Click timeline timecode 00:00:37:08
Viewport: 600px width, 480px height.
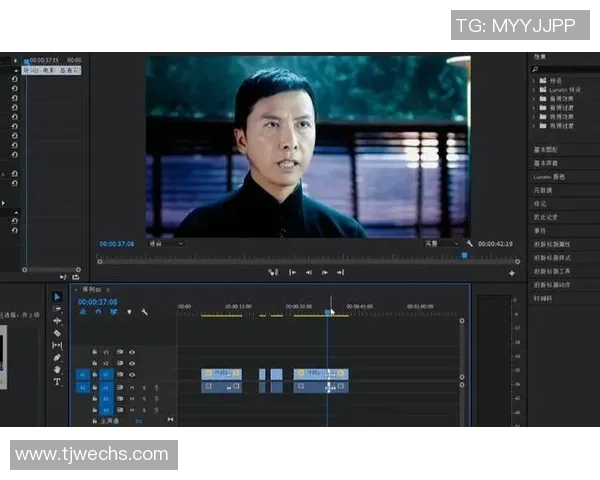tap(98, 302)
